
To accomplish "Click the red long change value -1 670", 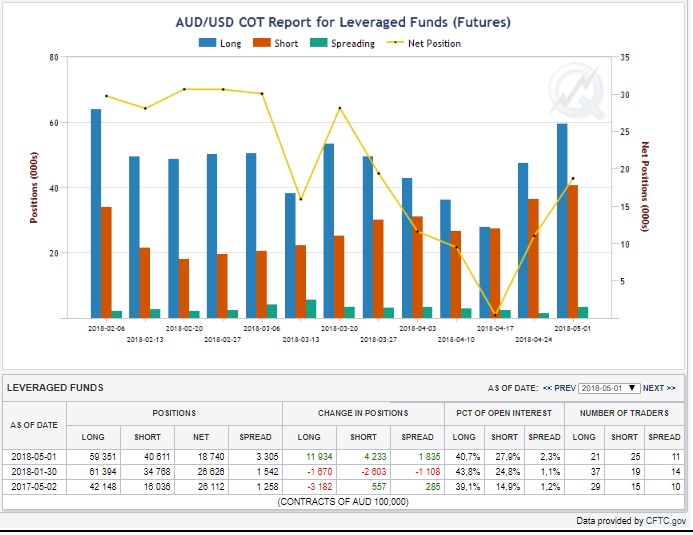I will (x=320, y=471).
